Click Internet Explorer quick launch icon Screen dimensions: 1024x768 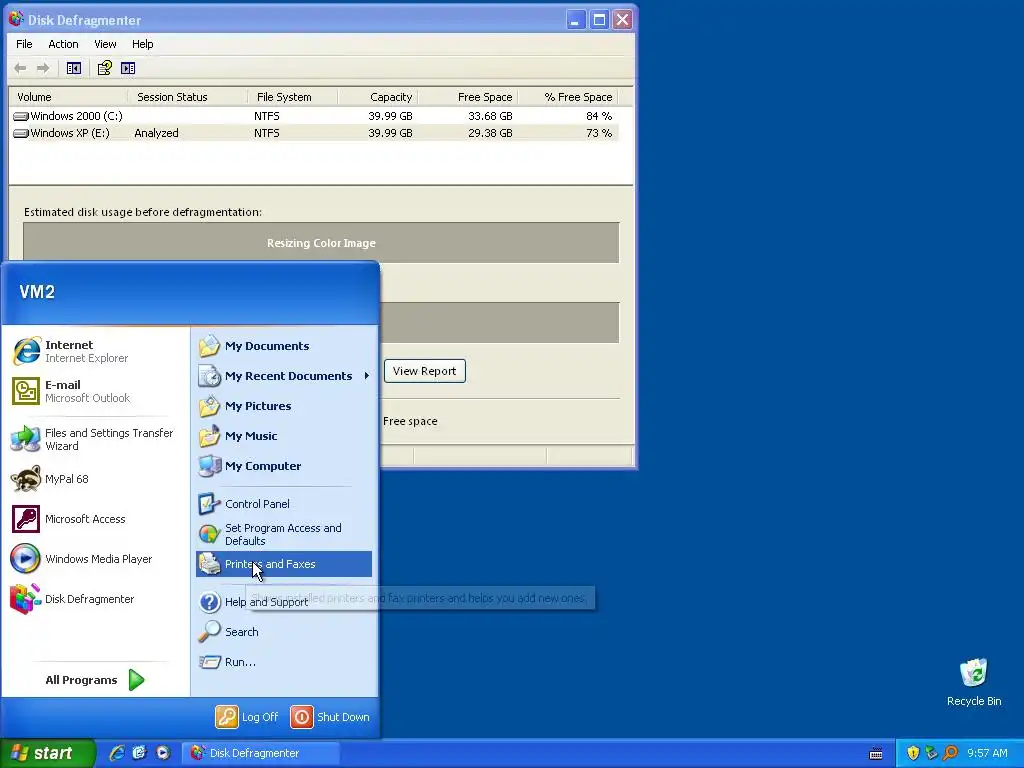tap(117, 753)
